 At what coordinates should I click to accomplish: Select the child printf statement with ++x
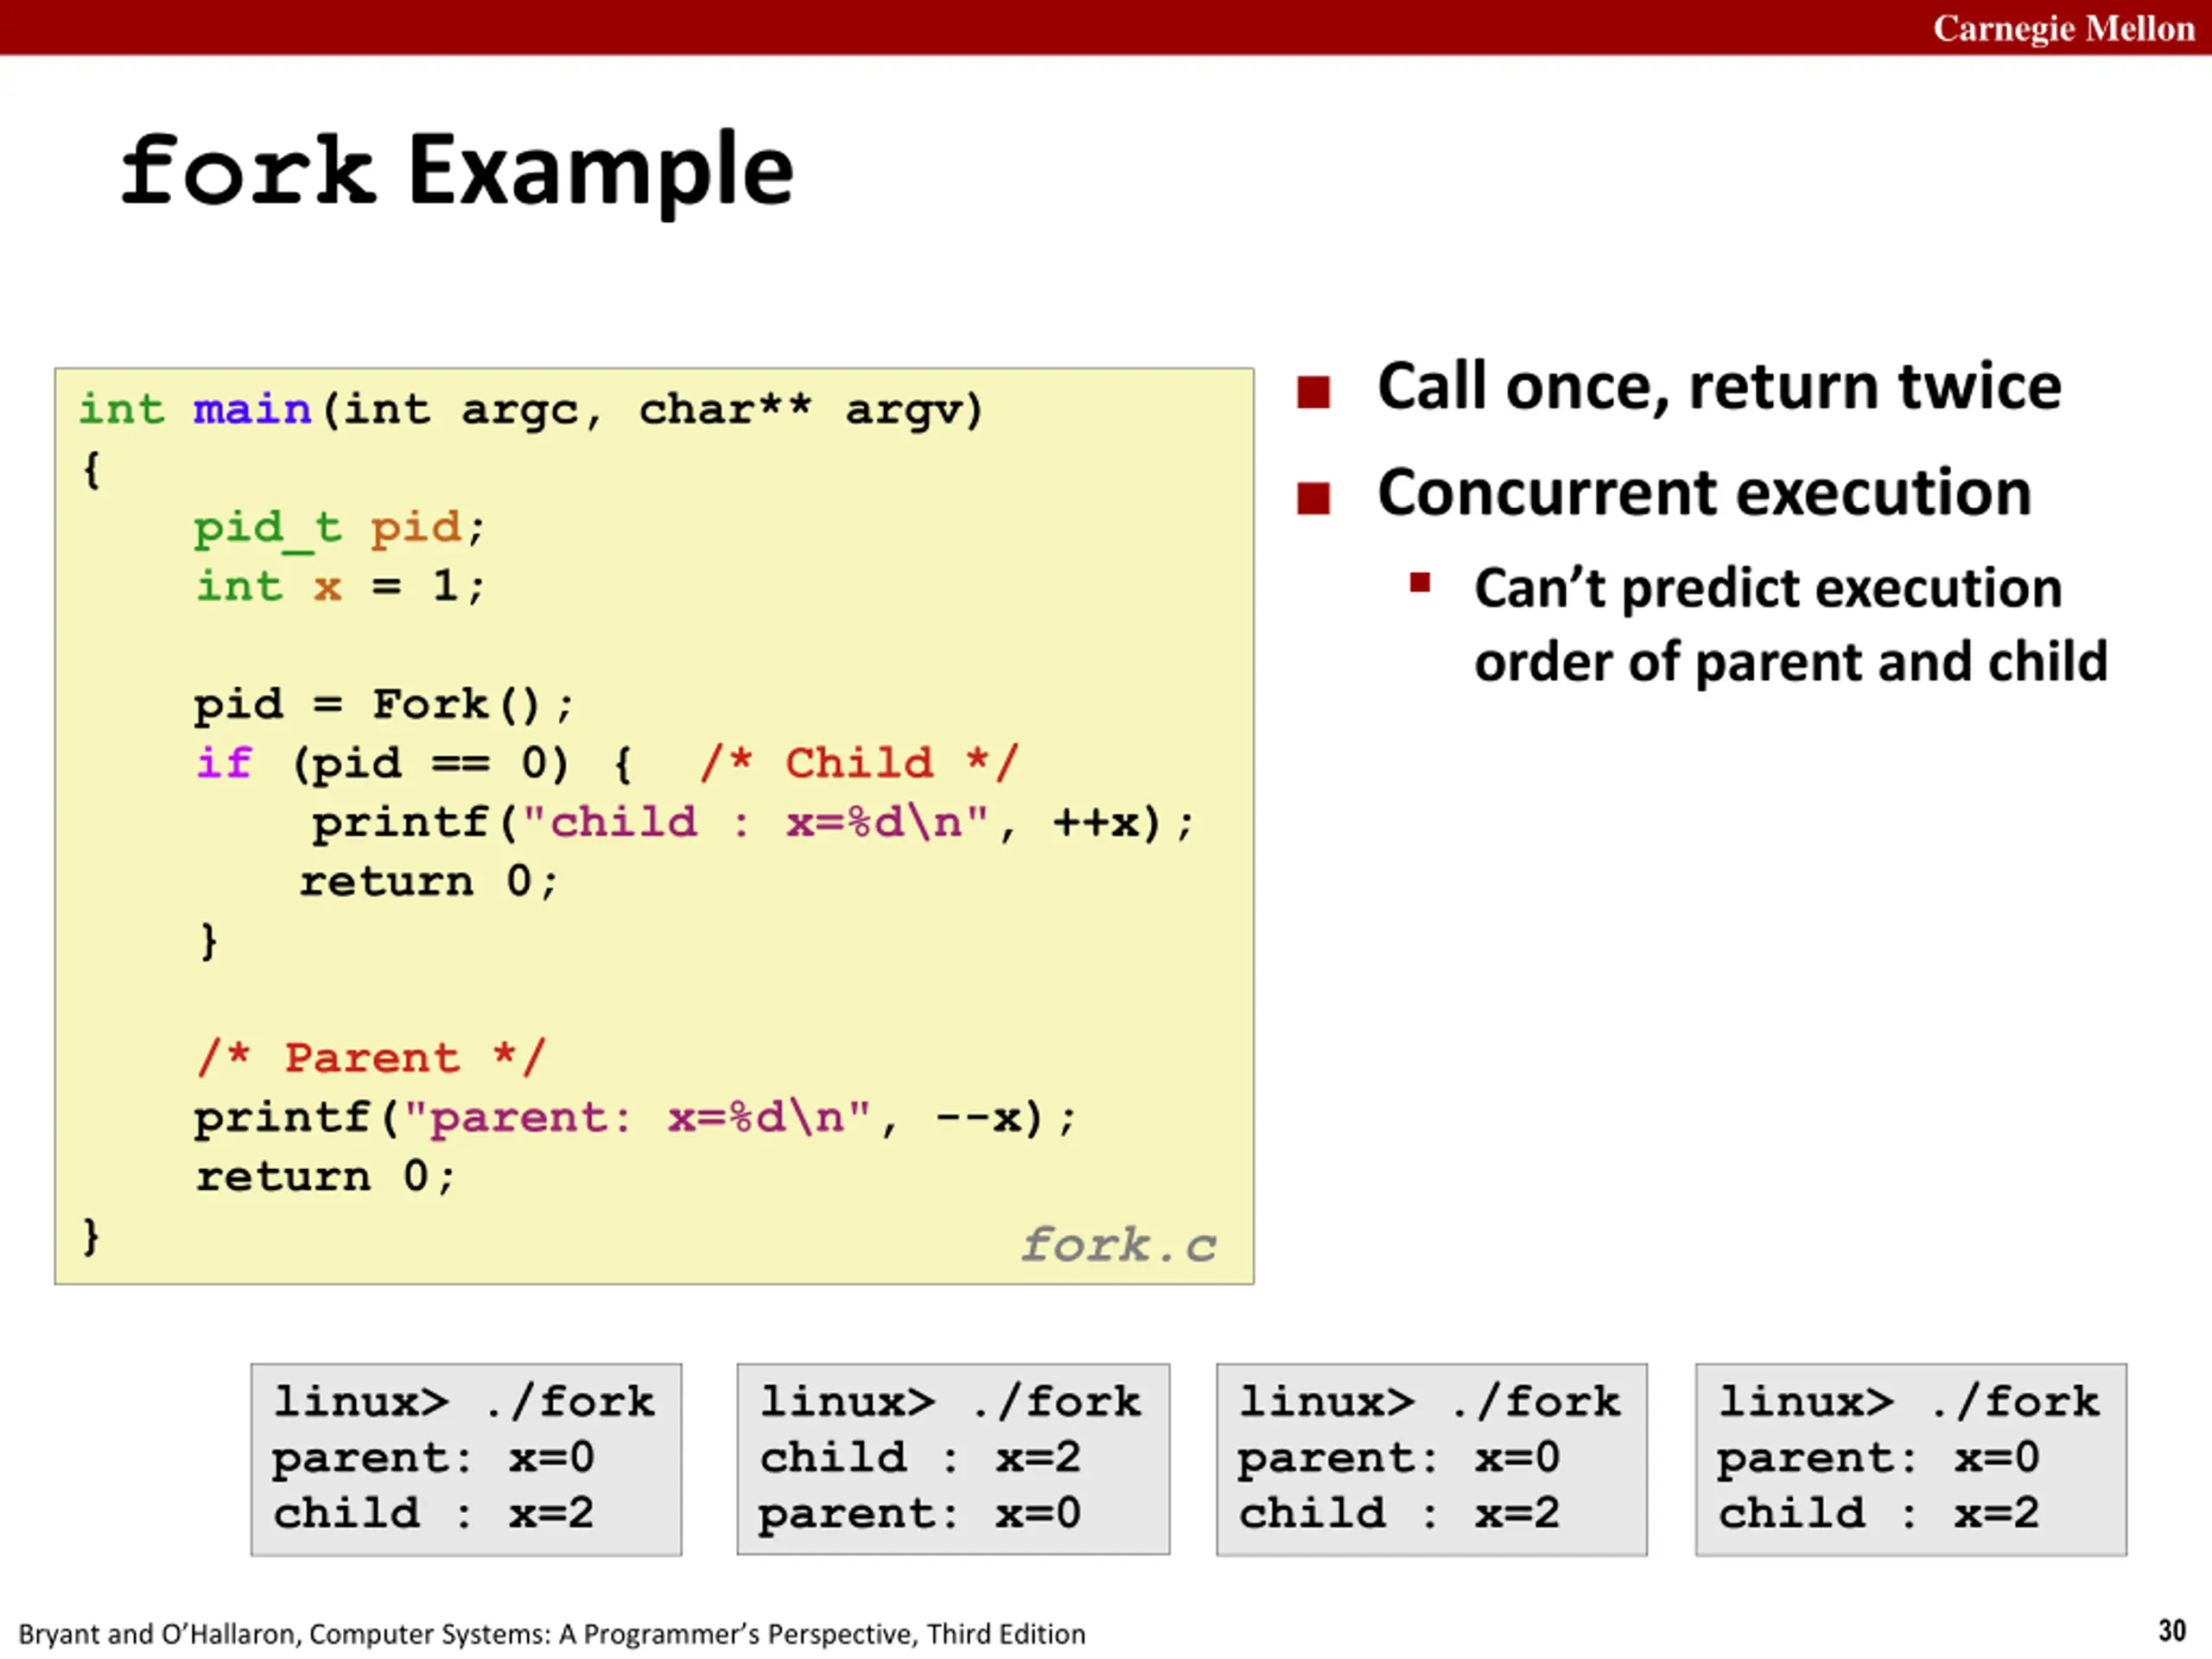(752, 823)
